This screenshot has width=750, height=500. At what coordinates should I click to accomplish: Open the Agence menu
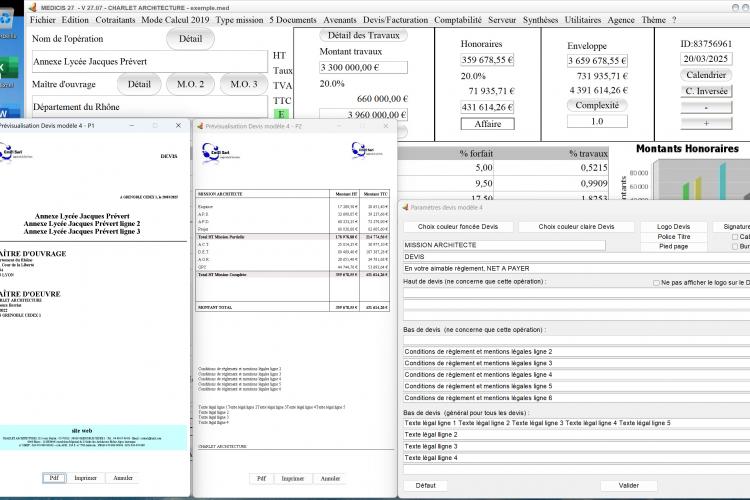[621, 20]
